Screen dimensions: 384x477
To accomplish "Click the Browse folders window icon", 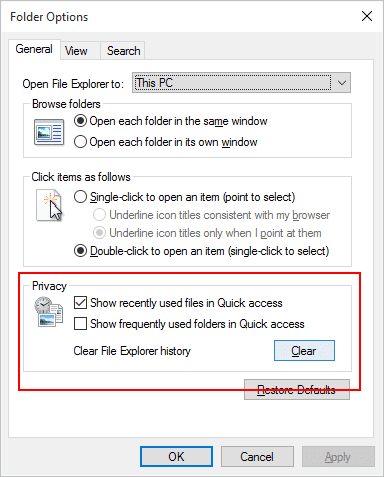I will tap(49, 132).
